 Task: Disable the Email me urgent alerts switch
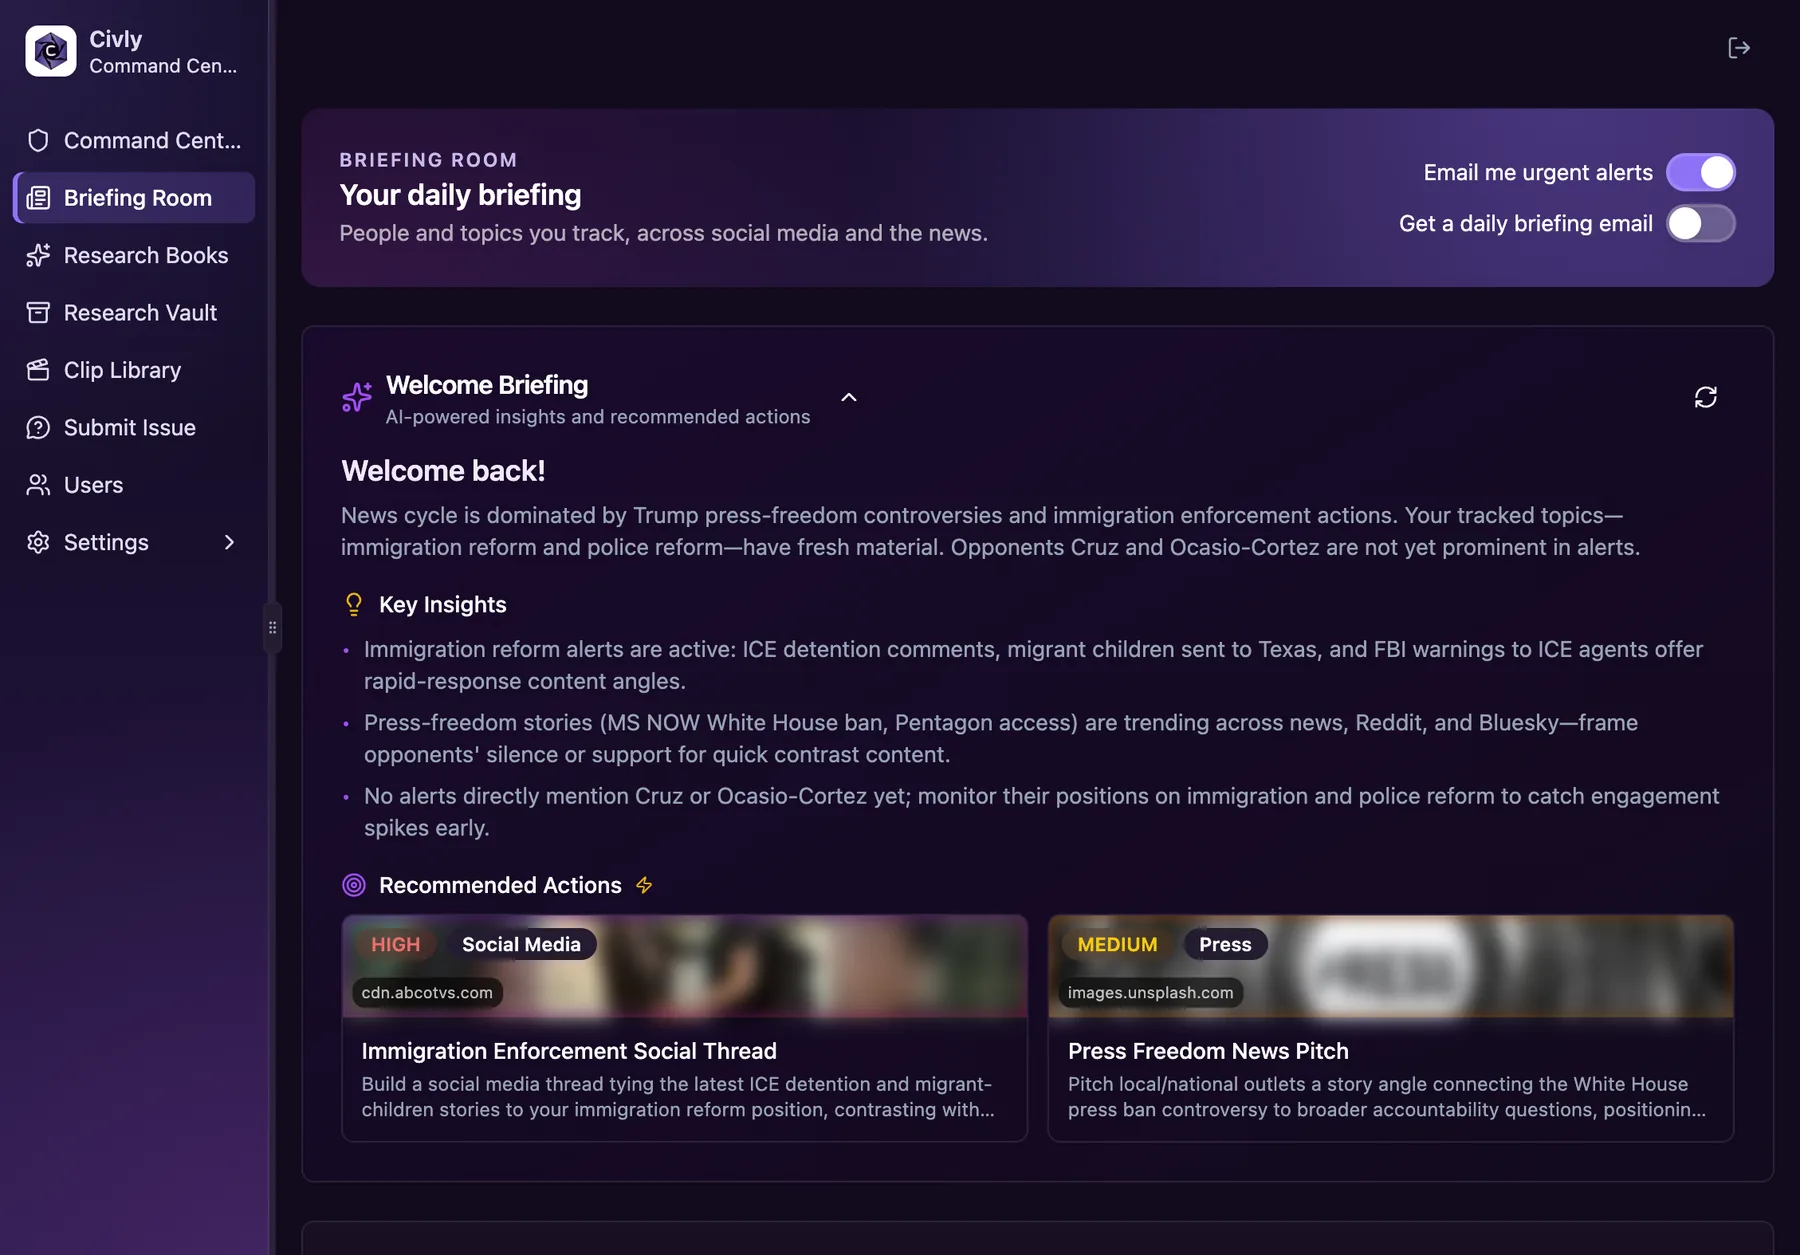(1701, 172)
